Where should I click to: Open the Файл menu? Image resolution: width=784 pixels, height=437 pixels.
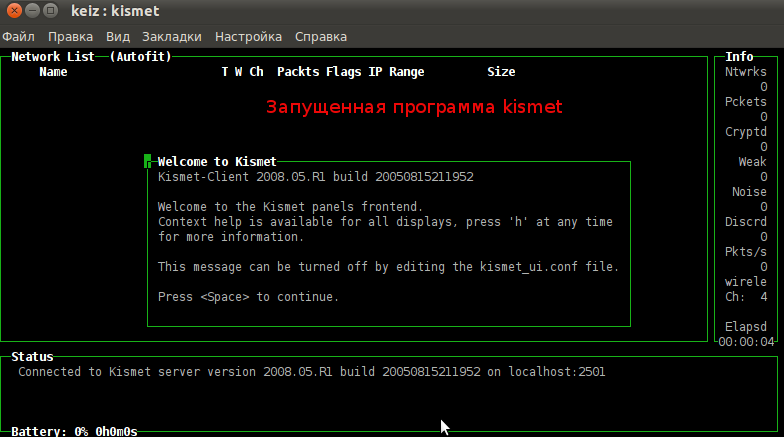[18, 36]
